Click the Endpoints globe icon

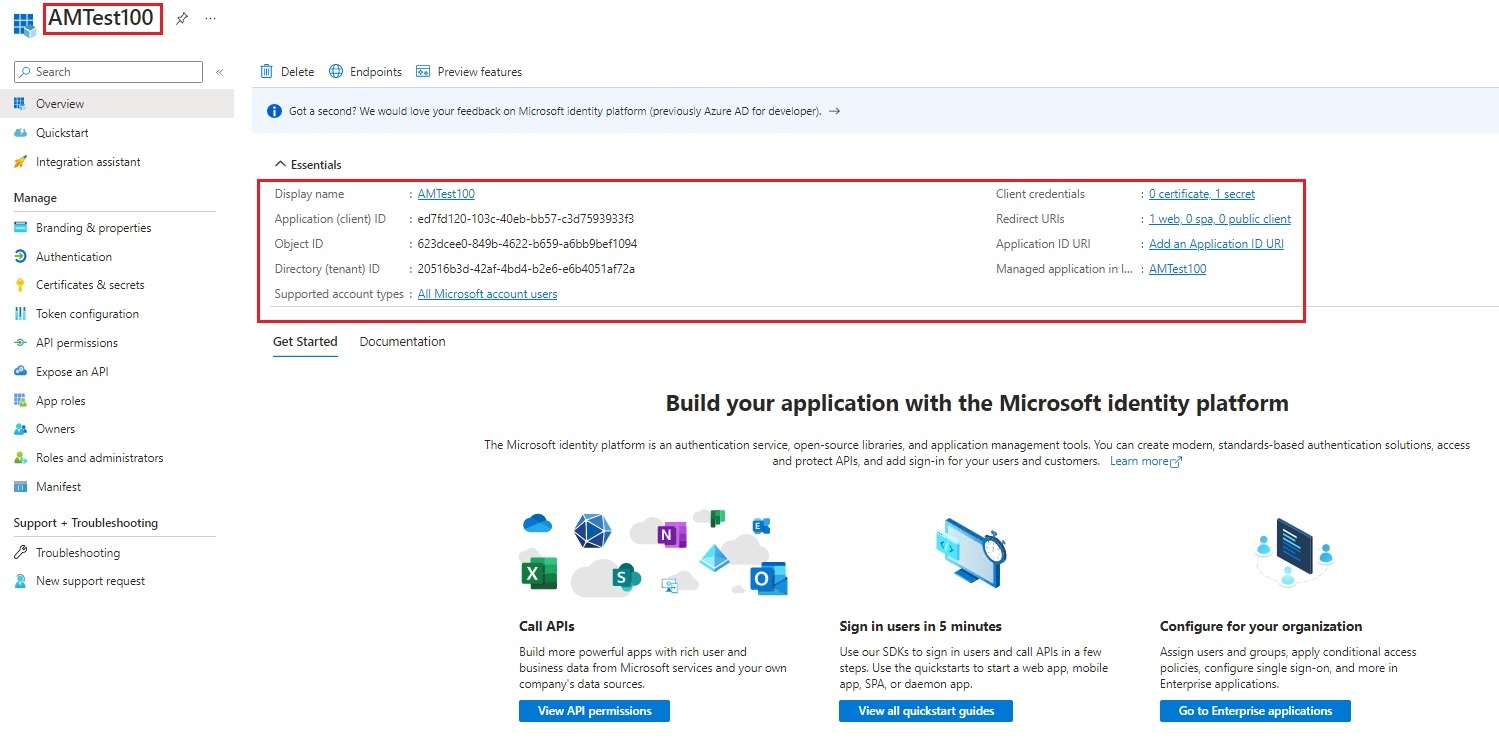[x=336, y=71]
